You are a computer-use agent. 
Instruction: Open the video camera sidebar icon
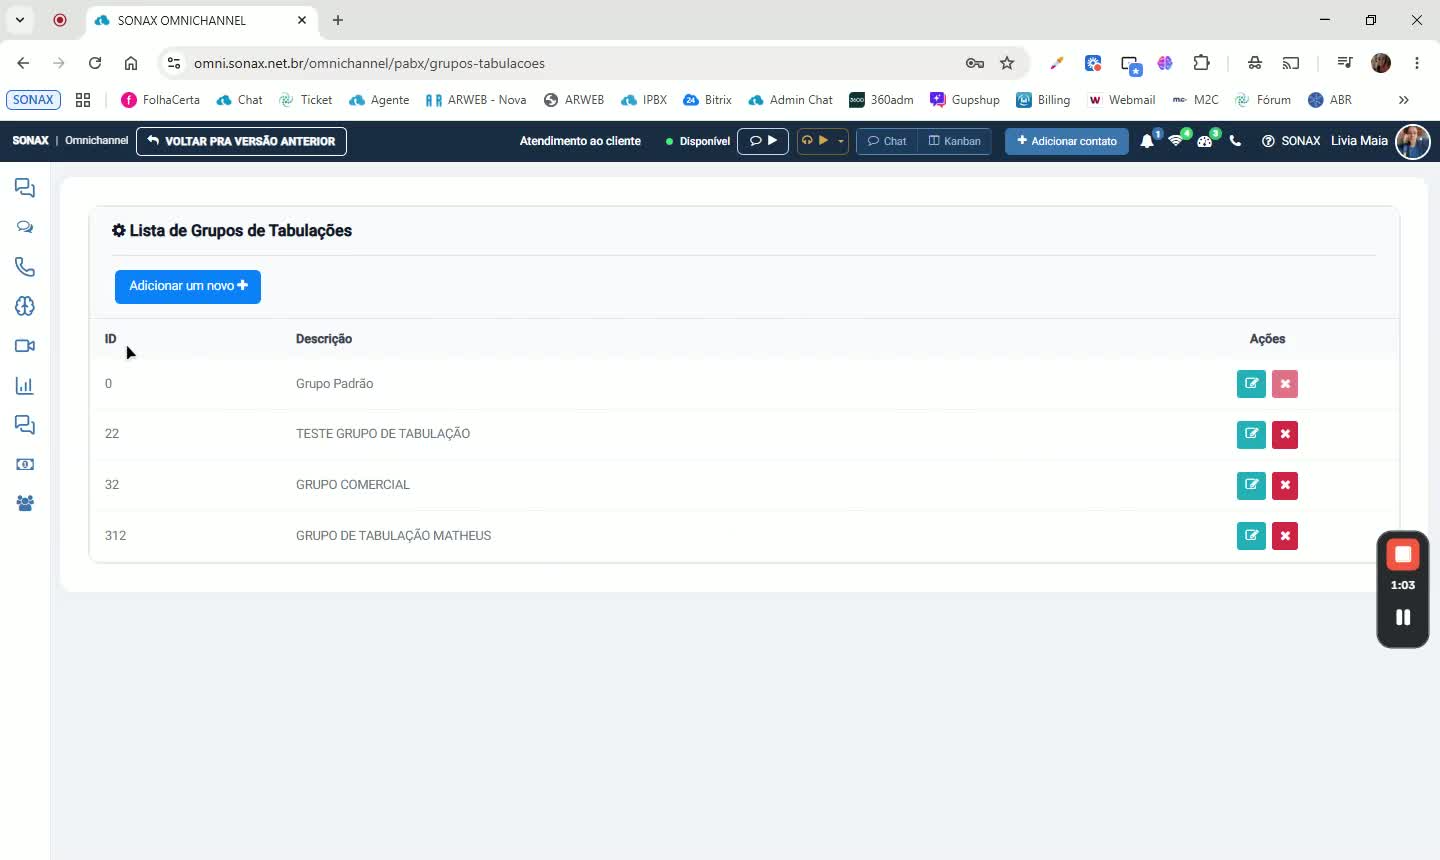click(25, 346)
